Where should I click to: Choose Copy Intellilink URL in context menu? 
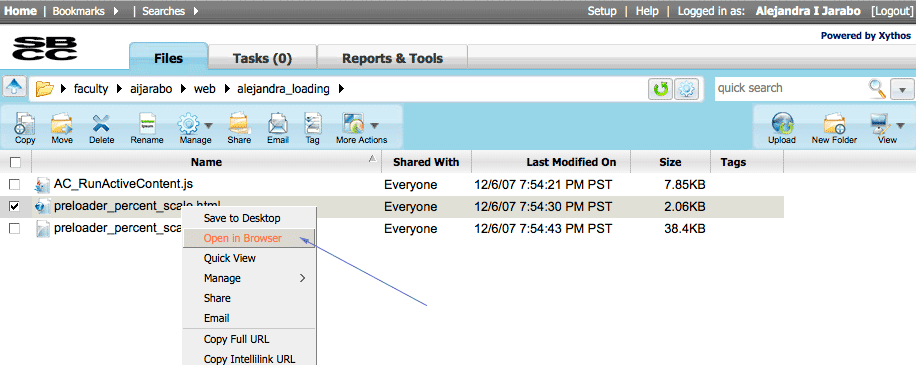249,359
